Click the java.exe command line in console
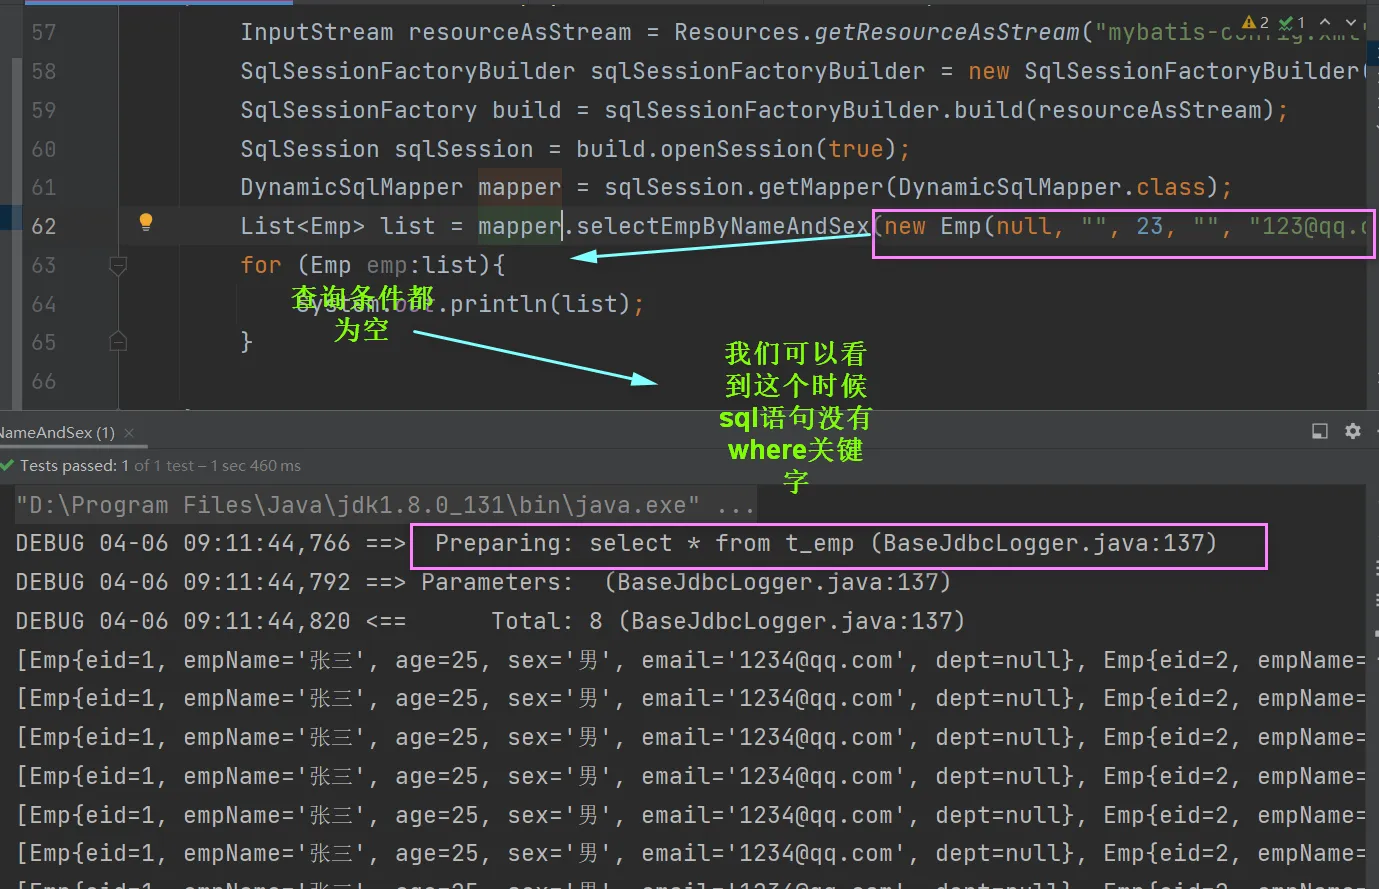Image resolution: width=1379 pixels, height=889 pixels. [385, 505]
